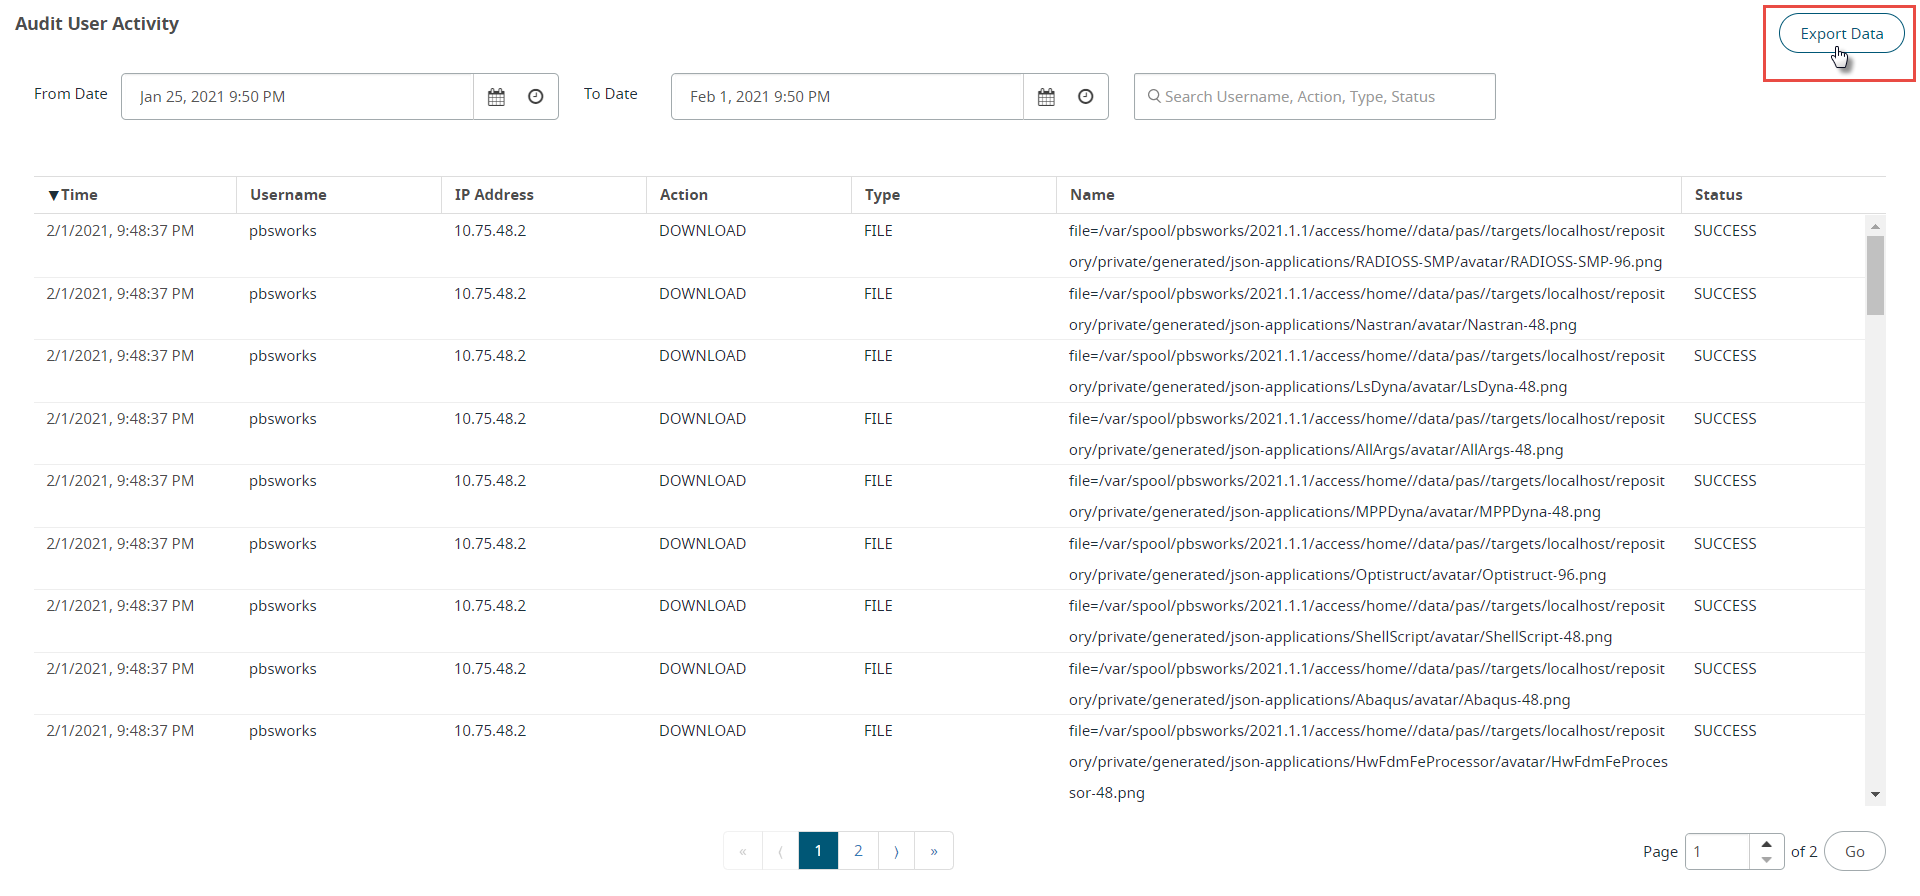The image size is (1920, 896).
Task: Click DOWNLOAD action in the Abaqus row
Action: pyautogui.click(x=702, y=669)
